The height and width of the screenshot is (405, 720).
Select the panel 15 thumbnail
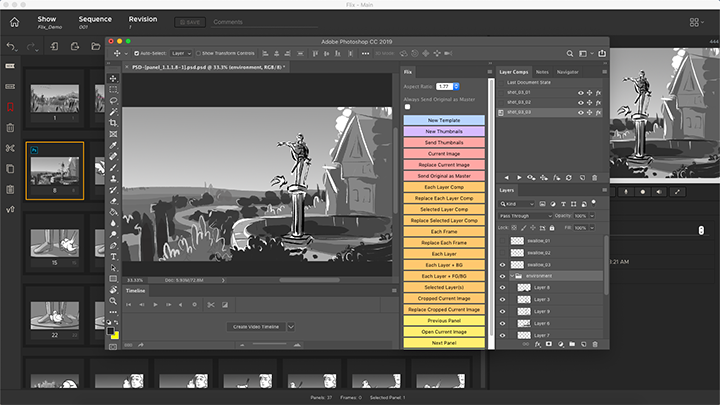point(54,241)
